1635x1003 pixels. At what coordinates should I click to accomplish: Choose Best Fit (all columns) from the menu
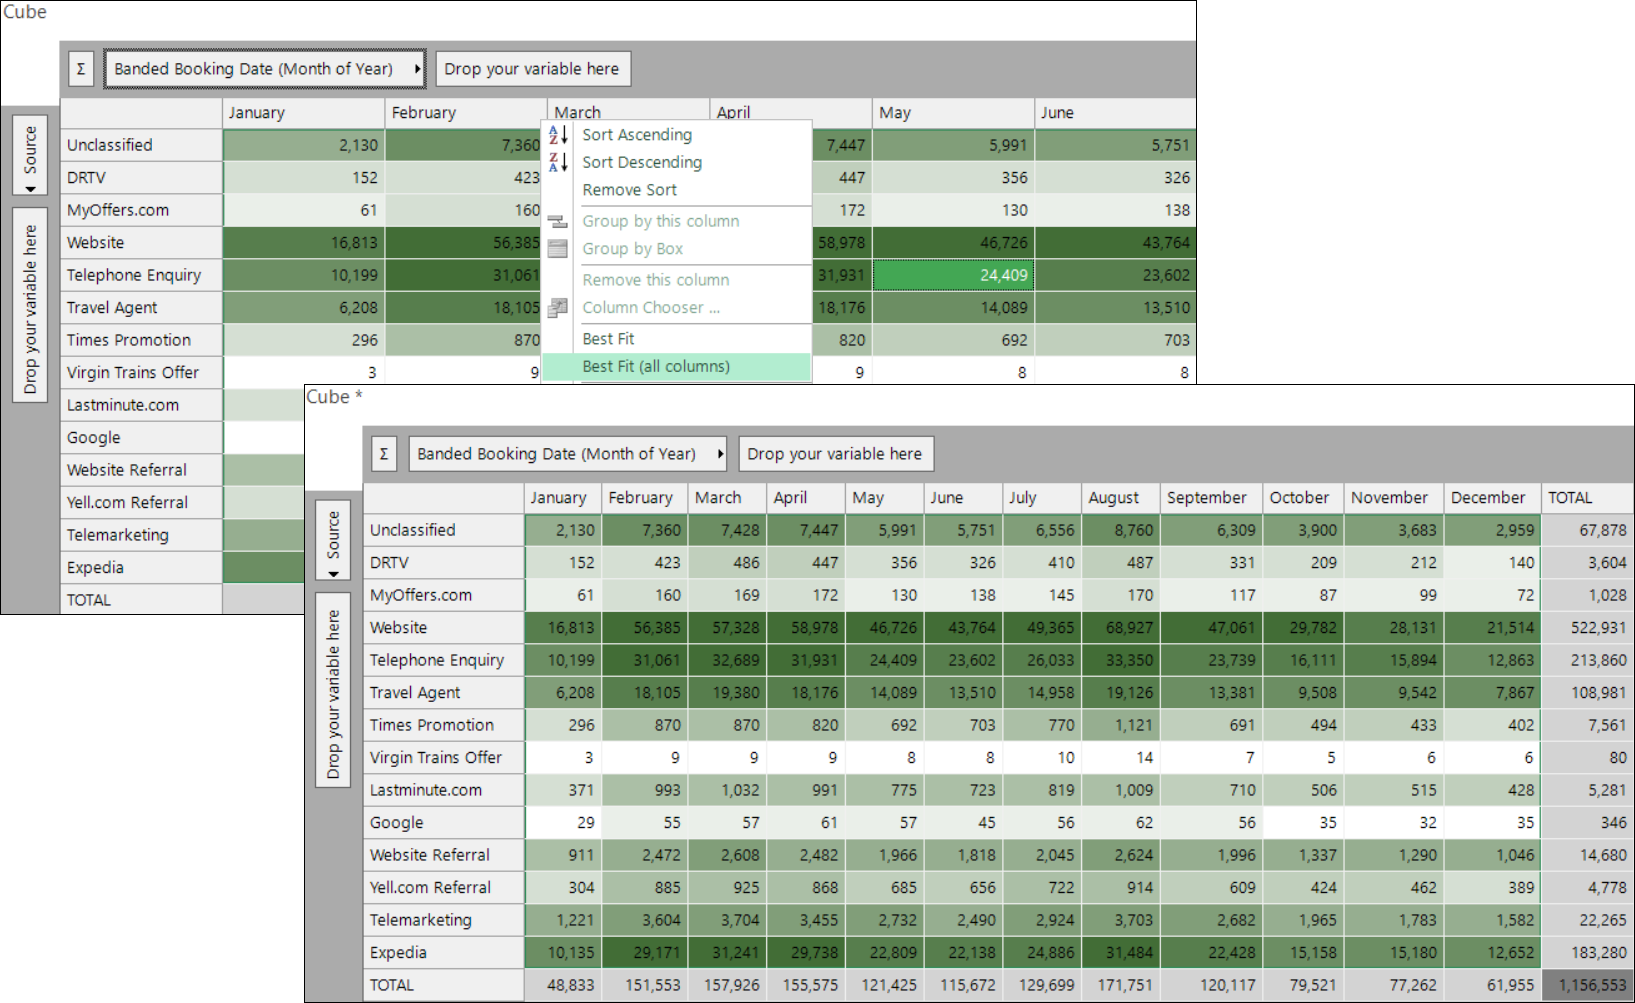(x=656, y=367)
